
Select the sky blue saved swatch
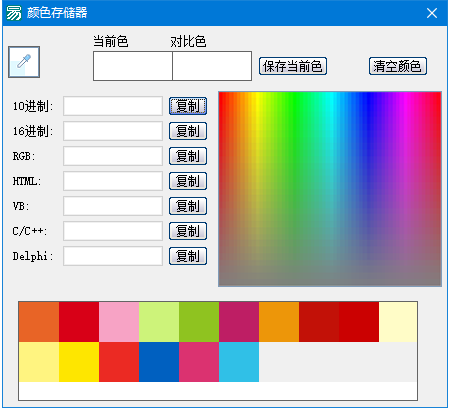tap(239, 362)
